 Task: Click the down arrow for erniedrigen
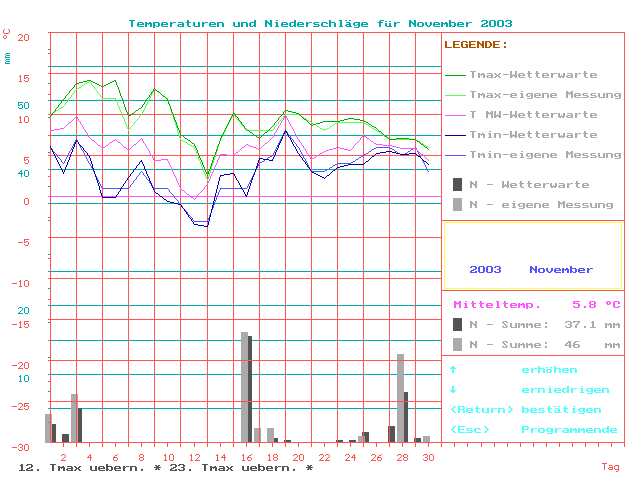click(453, 390)
